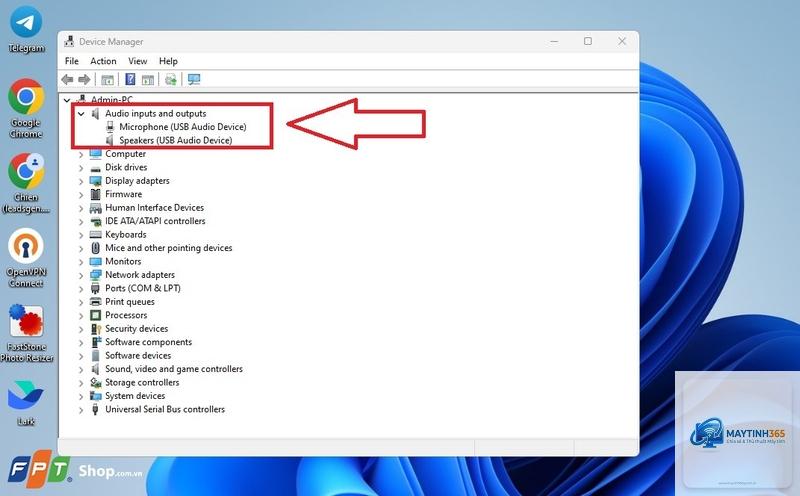
Task: Click the Security devices icon
Action: [x=95, y=329]
